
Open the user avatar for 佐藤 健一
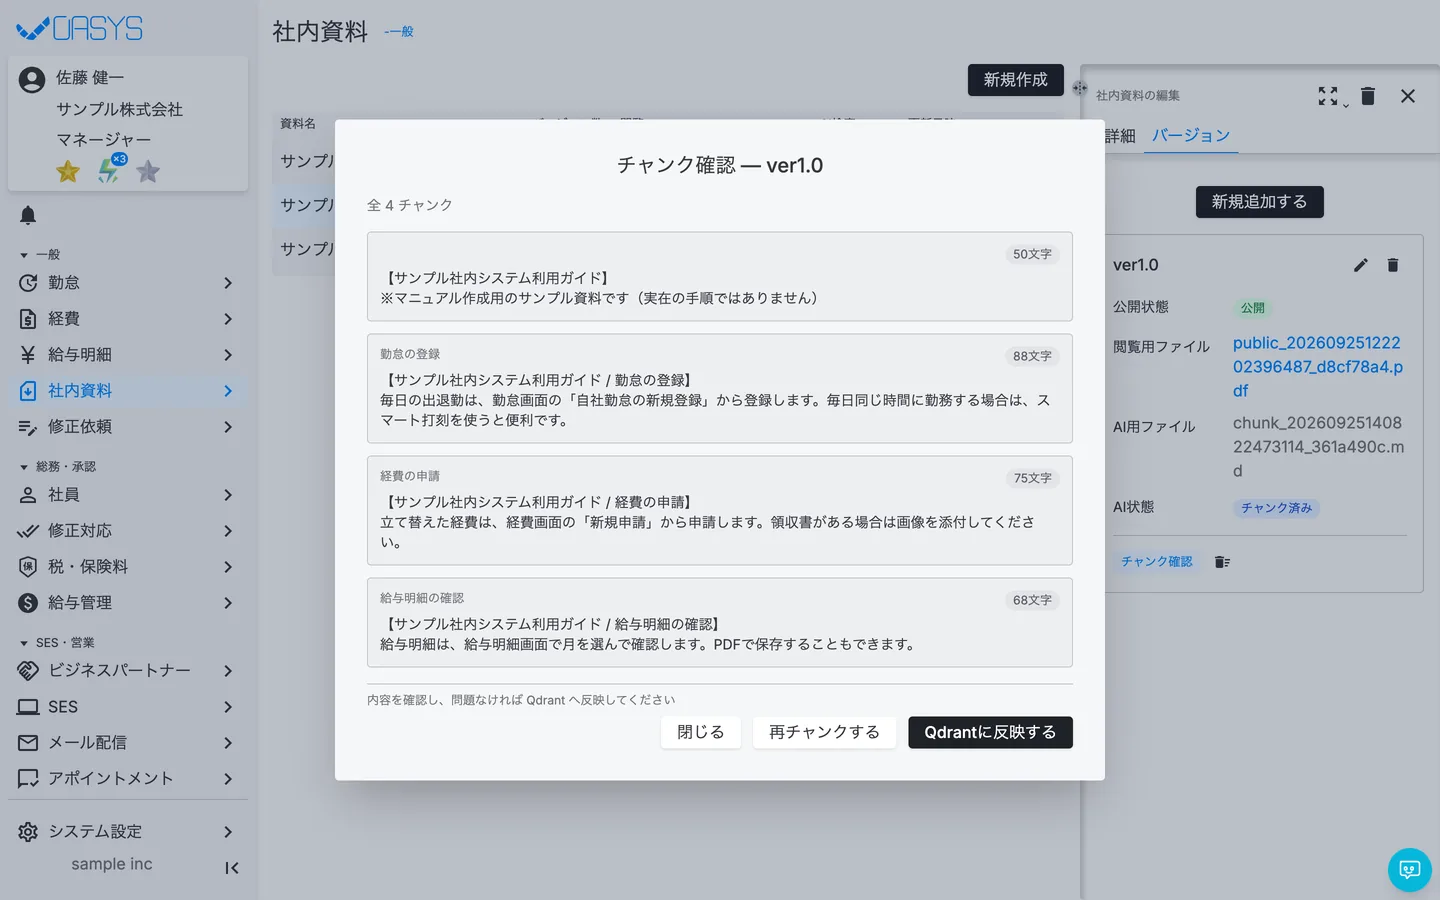[x=32, y=80]
